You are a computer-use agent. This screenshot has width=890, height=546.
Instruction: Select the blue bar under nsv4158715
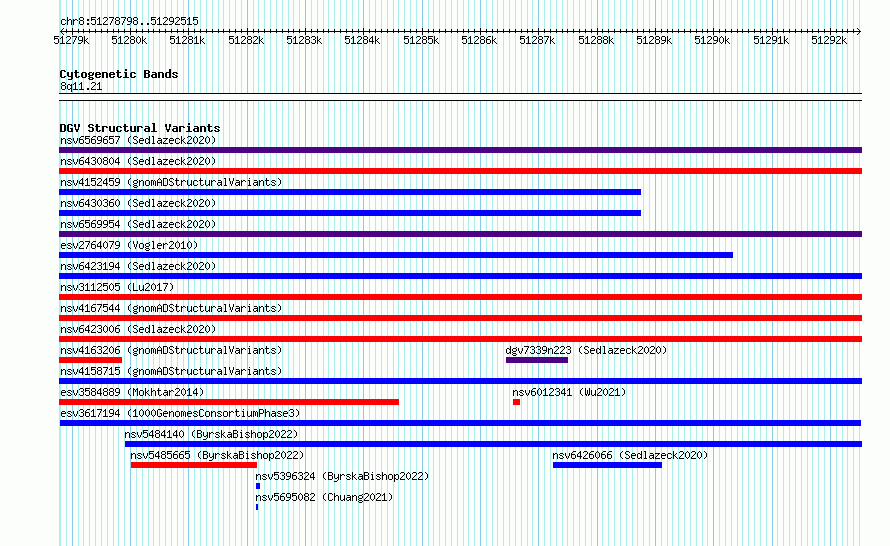pos(460,381)
